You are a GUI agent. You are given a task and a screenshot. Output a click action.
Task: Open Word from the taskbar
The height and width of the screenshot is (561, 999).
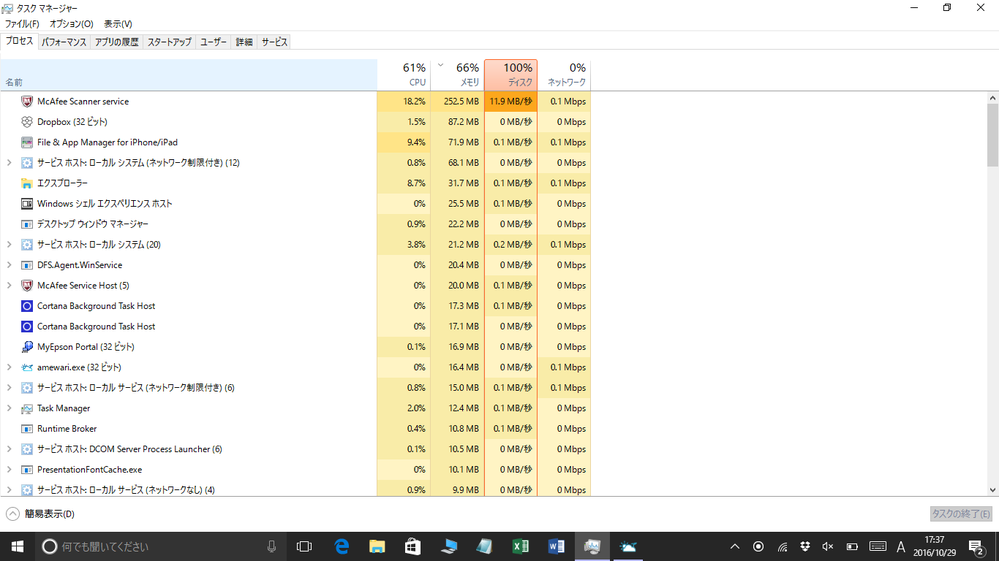click(x=556, y=546)
